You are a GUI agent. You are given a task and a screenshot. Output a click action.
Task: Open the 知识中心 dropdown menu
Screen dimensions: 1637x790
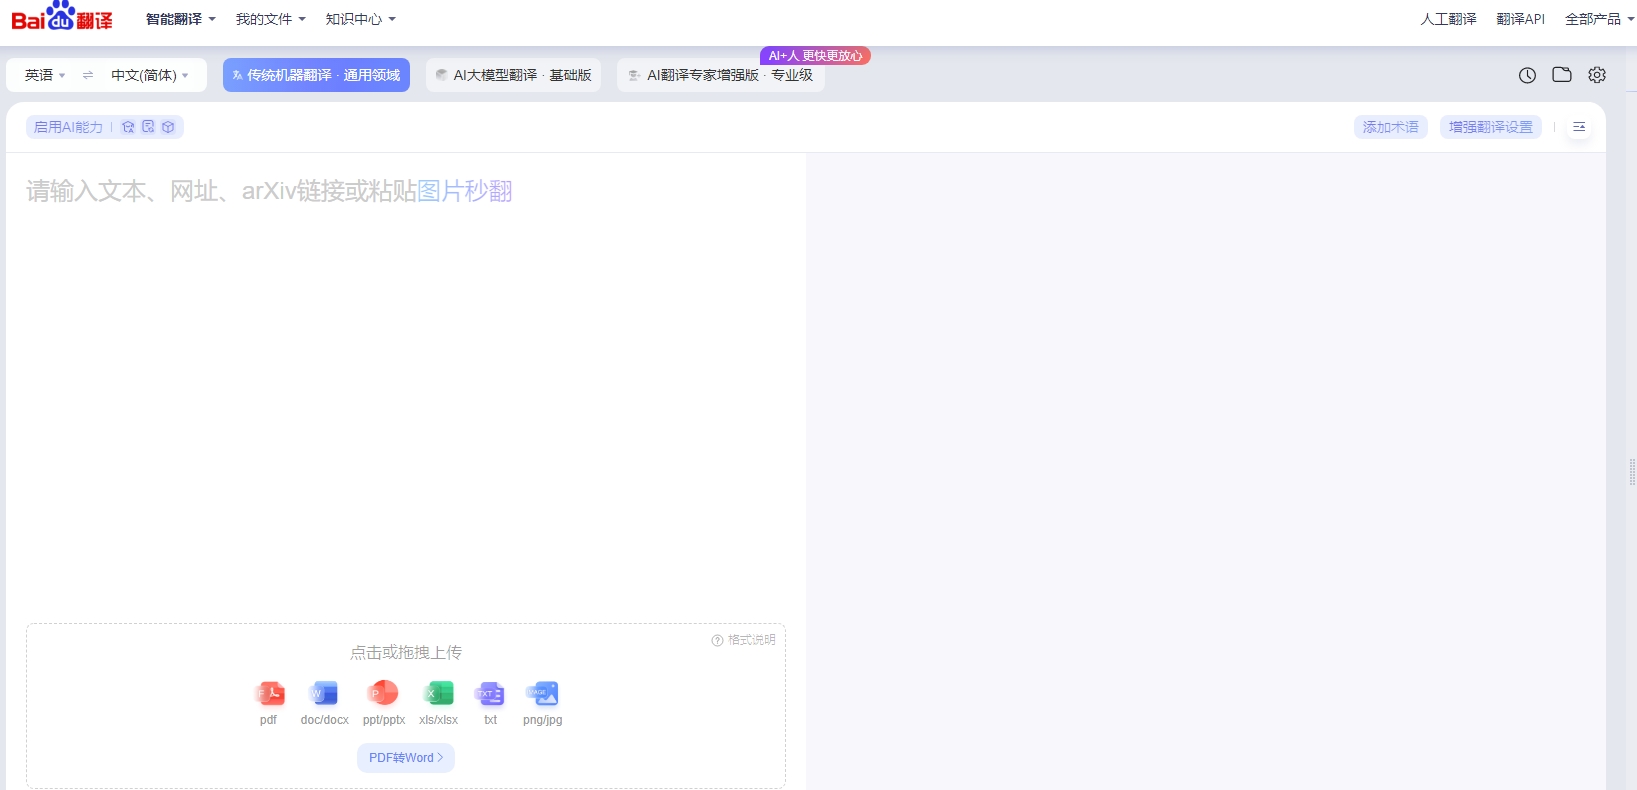(360, 19)
